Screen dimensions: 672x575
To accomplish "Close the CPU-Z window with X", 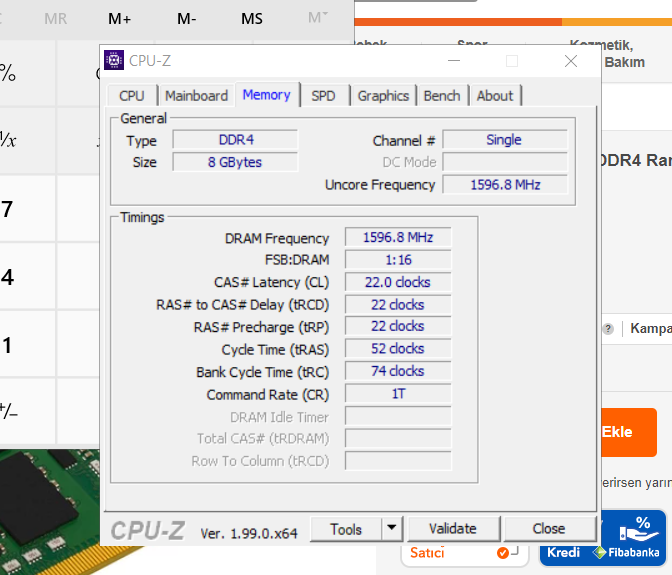I will point(570,61).
